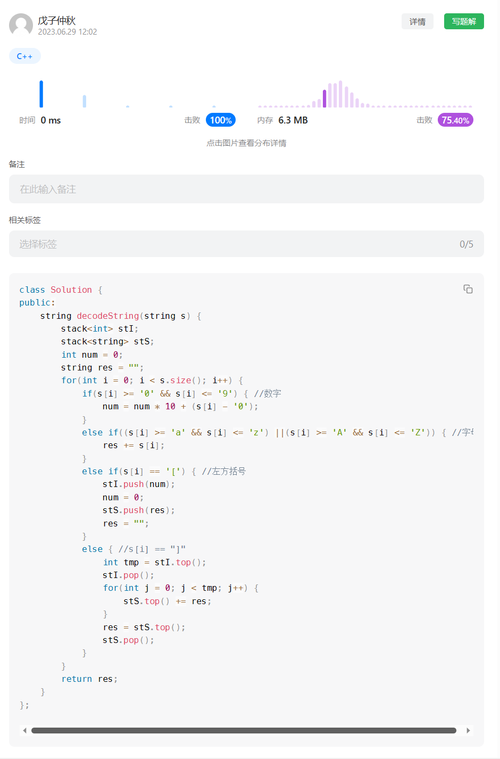This screenshot has width=500, height=759.
Task: Click the horizontal code scrollbar
Action: 243,730
